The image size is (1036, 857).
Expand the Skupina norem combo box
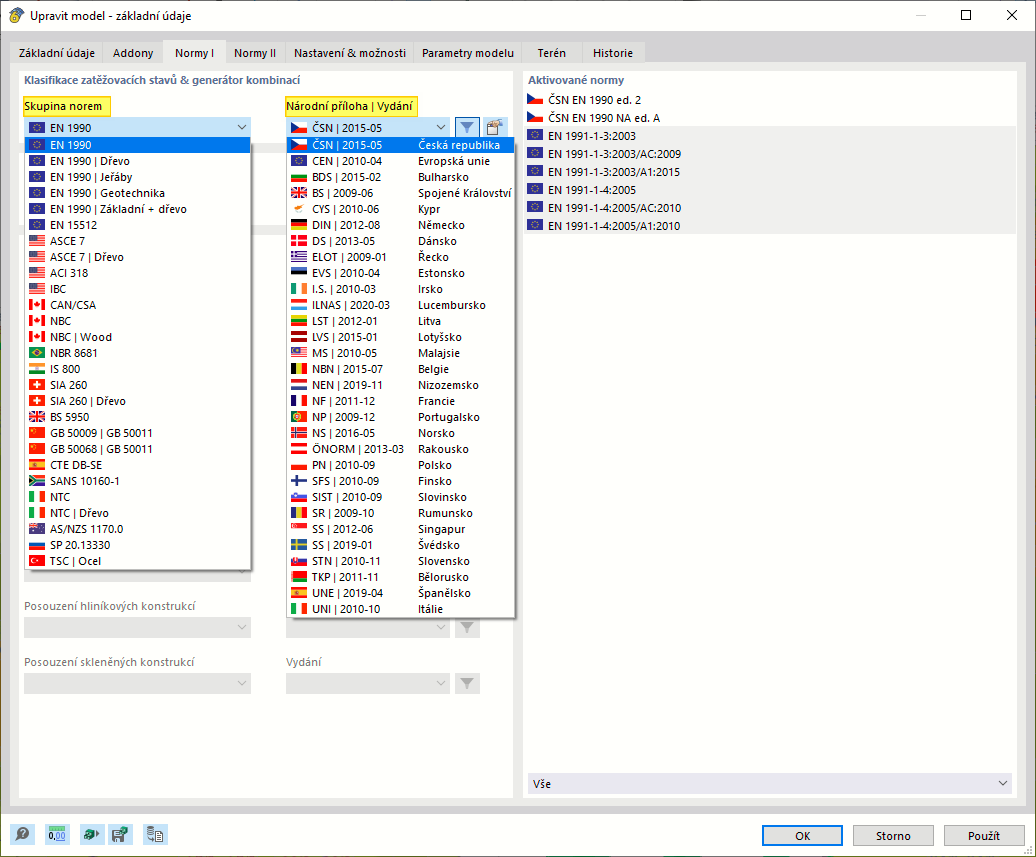click(137, 128)
